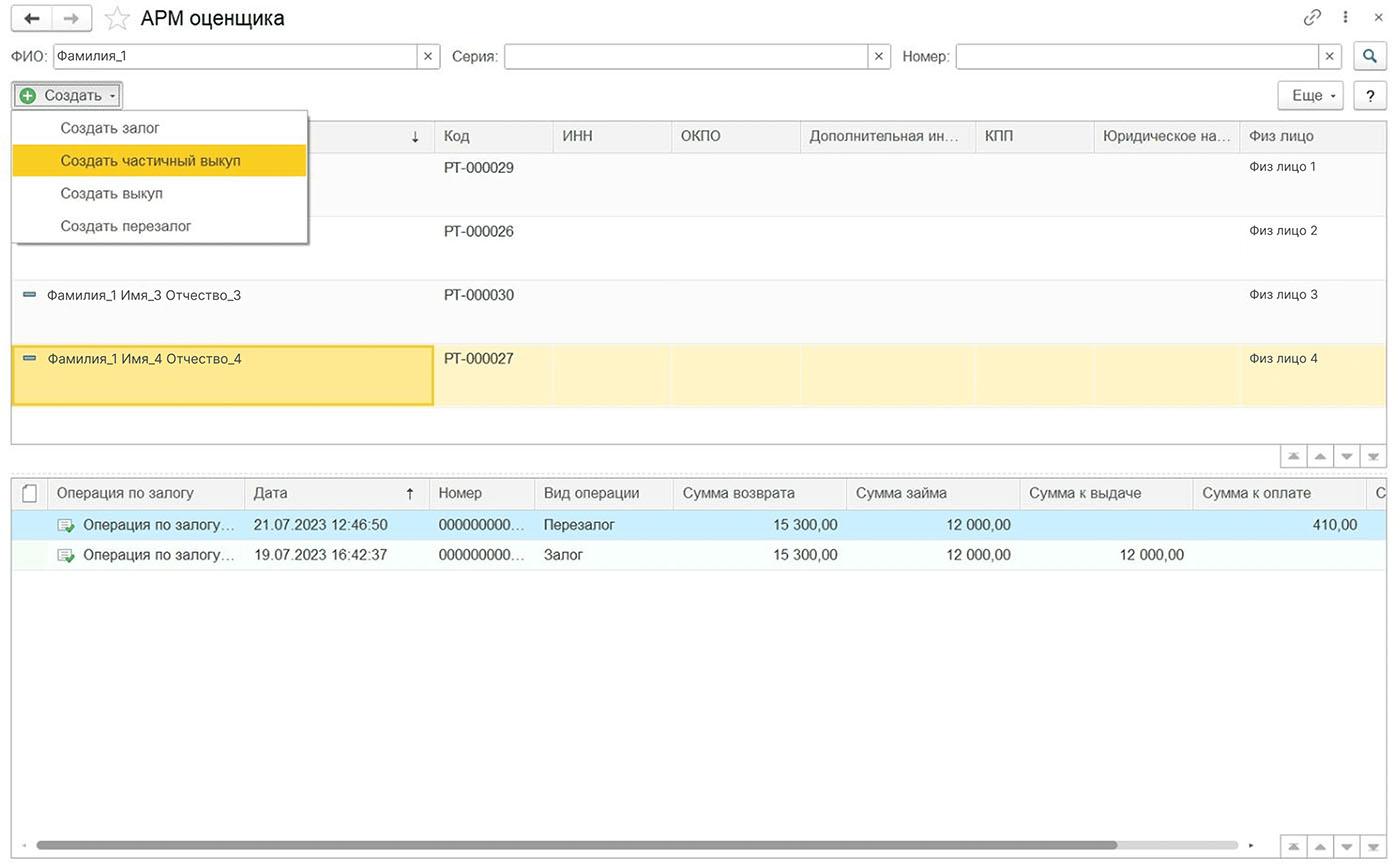The height and width of the screenshot is (868, 1400).
Task: Click the document icon column header
Action: pos(29,493)
